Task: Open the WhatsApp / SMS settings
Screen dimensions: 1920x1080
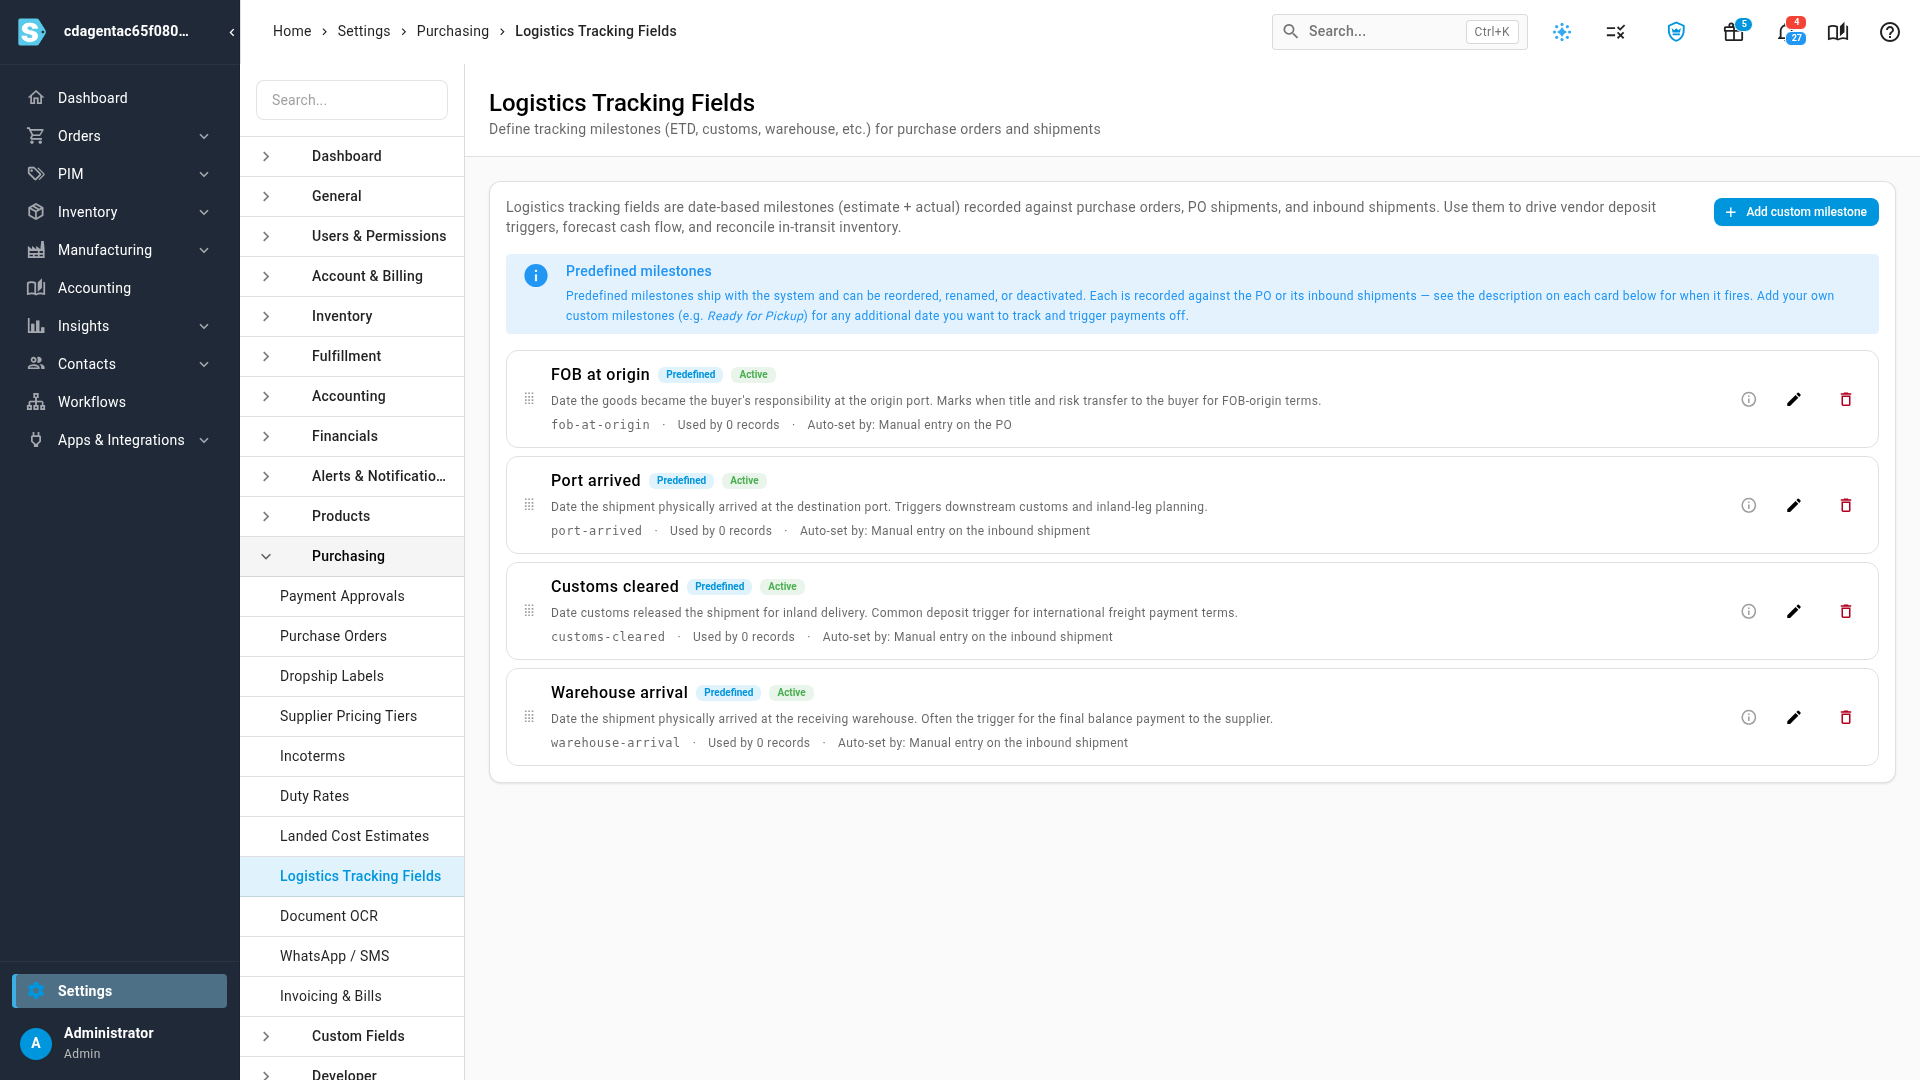Action: click(352, 956)
